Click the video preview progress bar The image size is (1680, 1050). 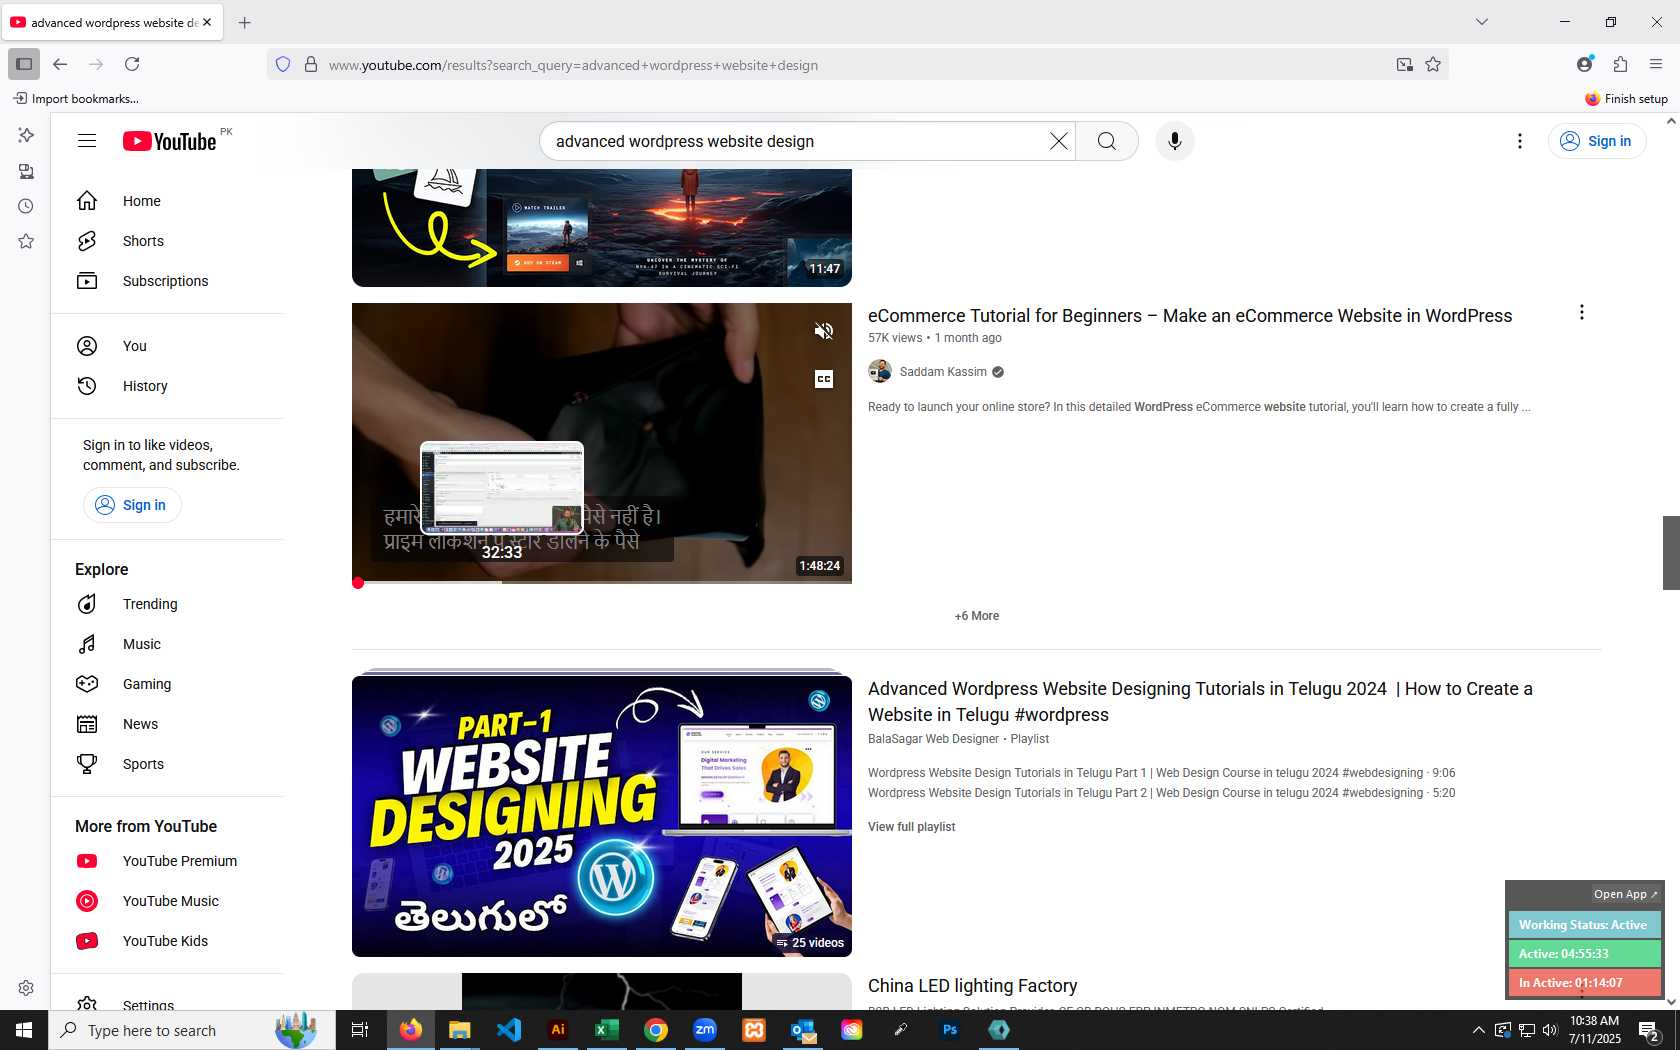[x=602, y=582]
